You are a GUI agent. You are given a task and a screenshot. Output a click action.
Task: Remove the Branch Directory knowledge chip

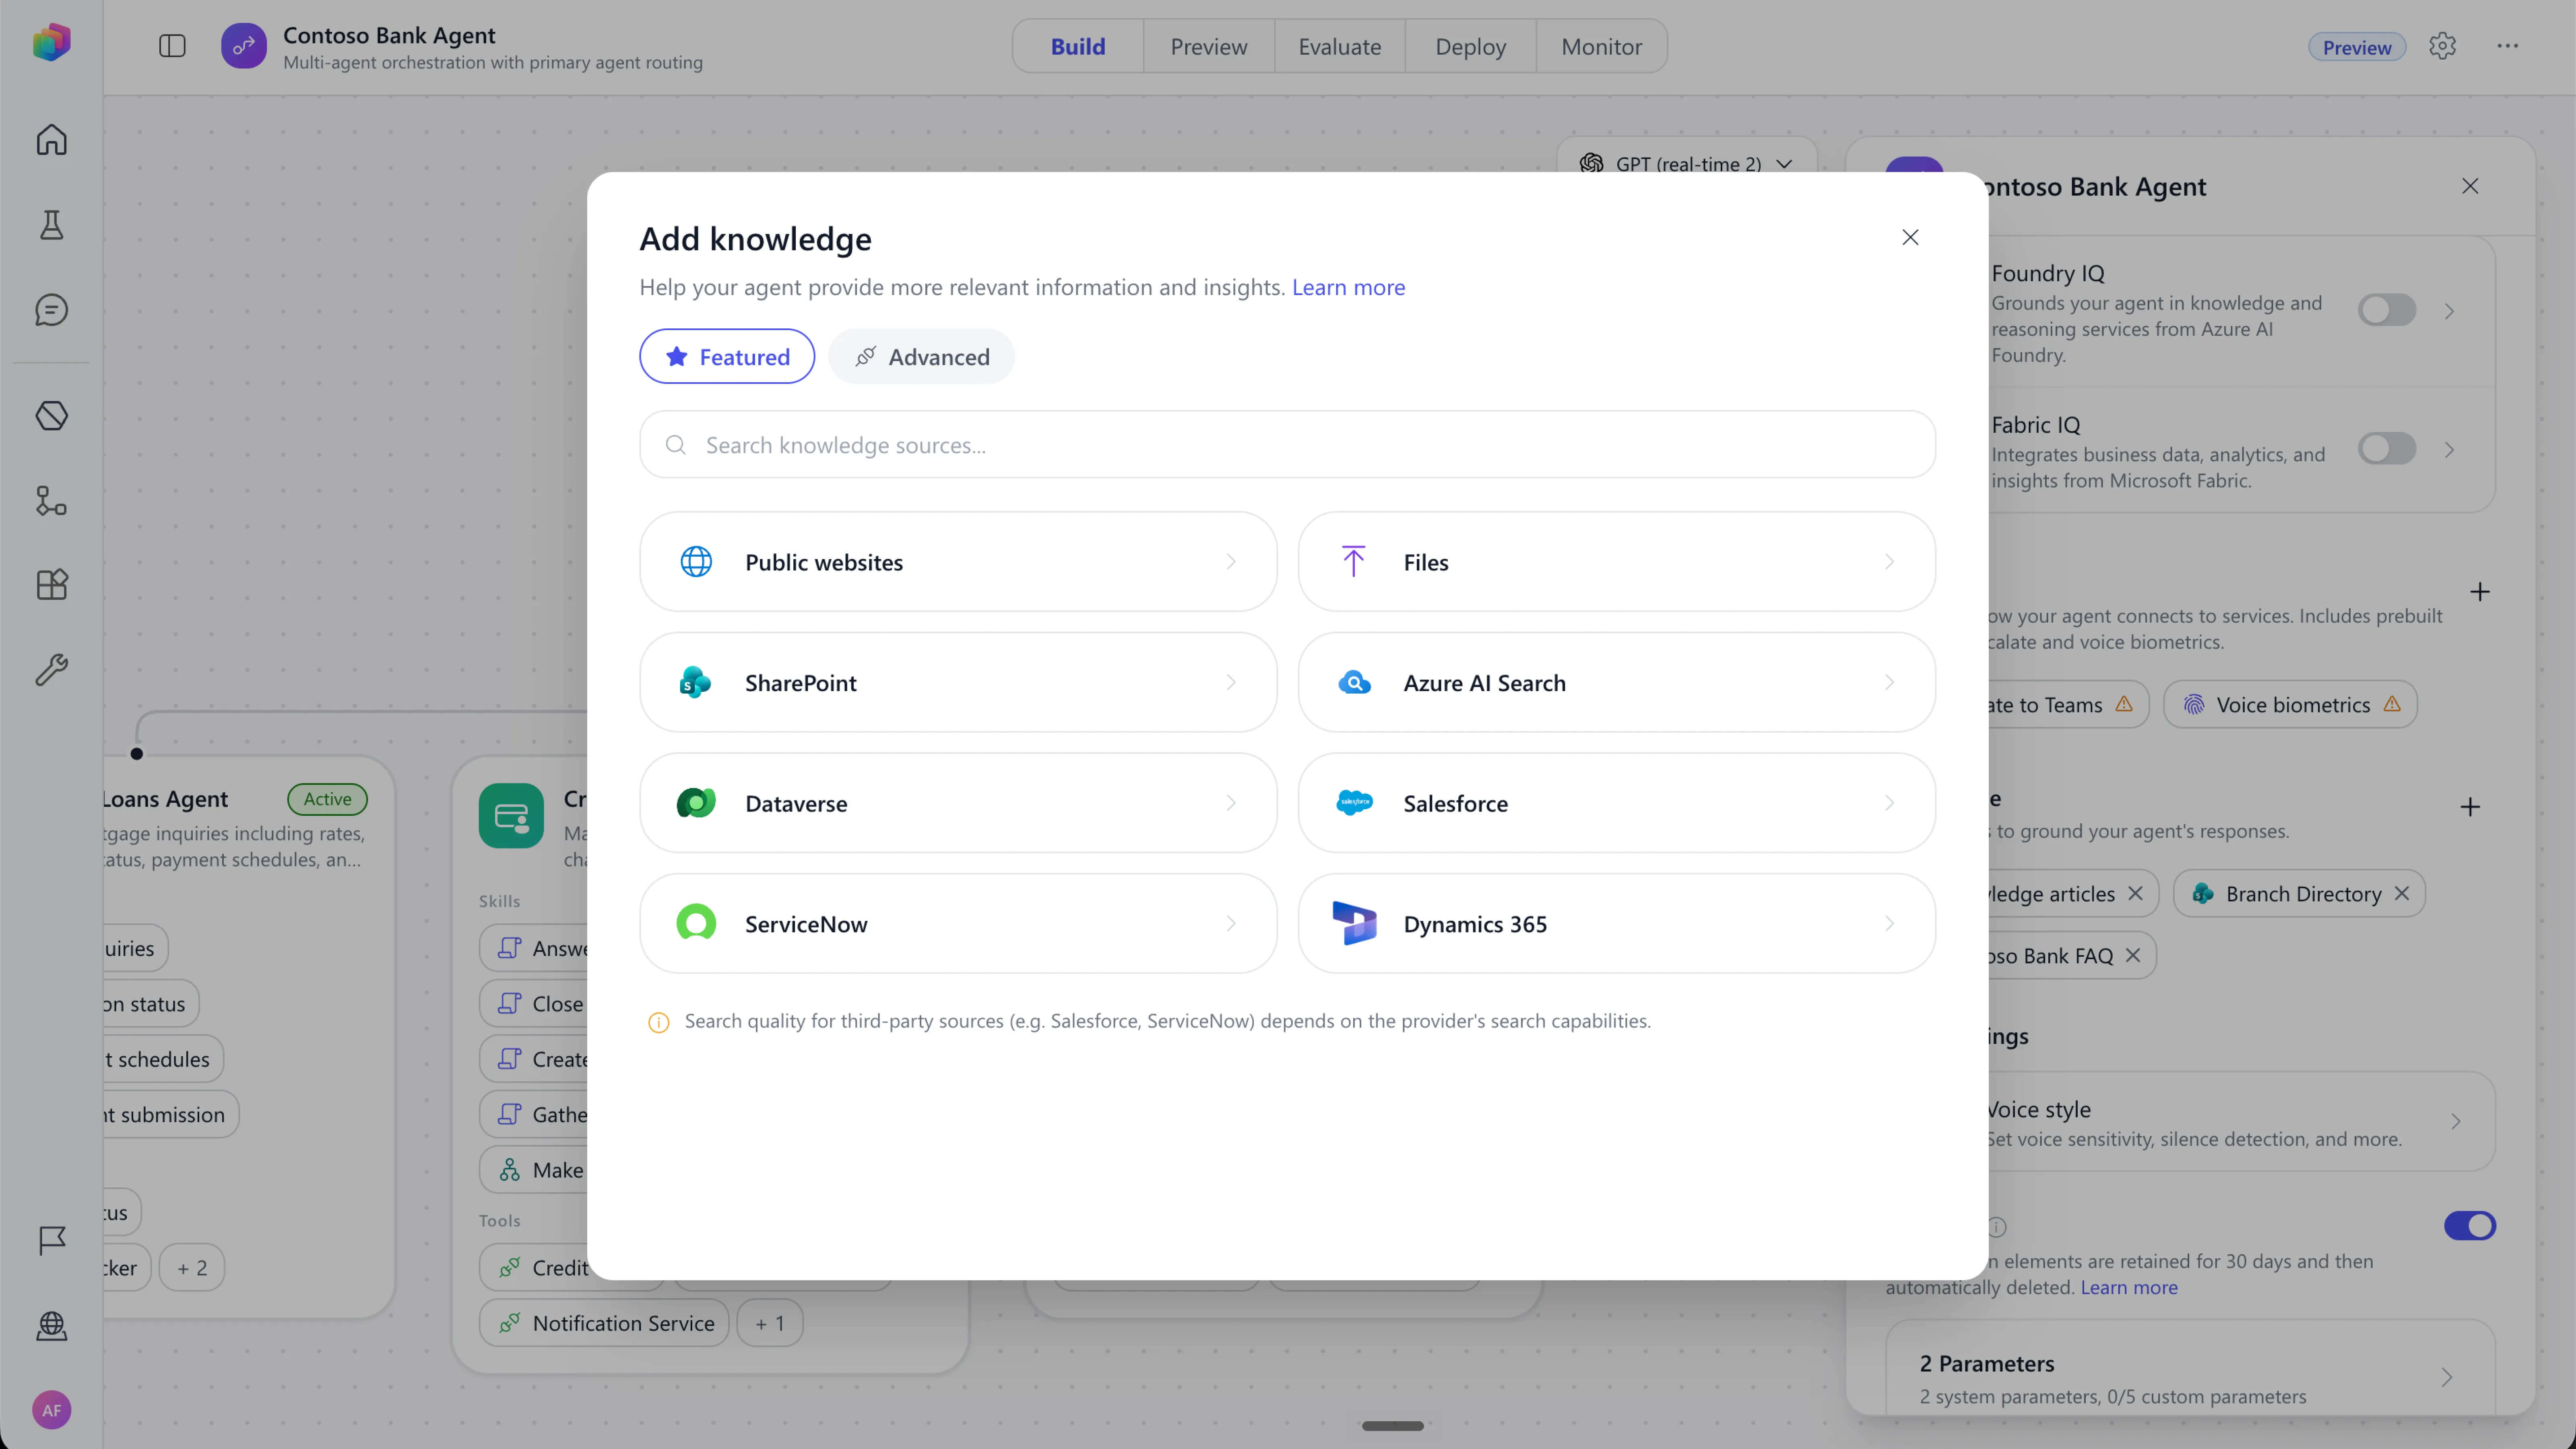[2402, 893]
